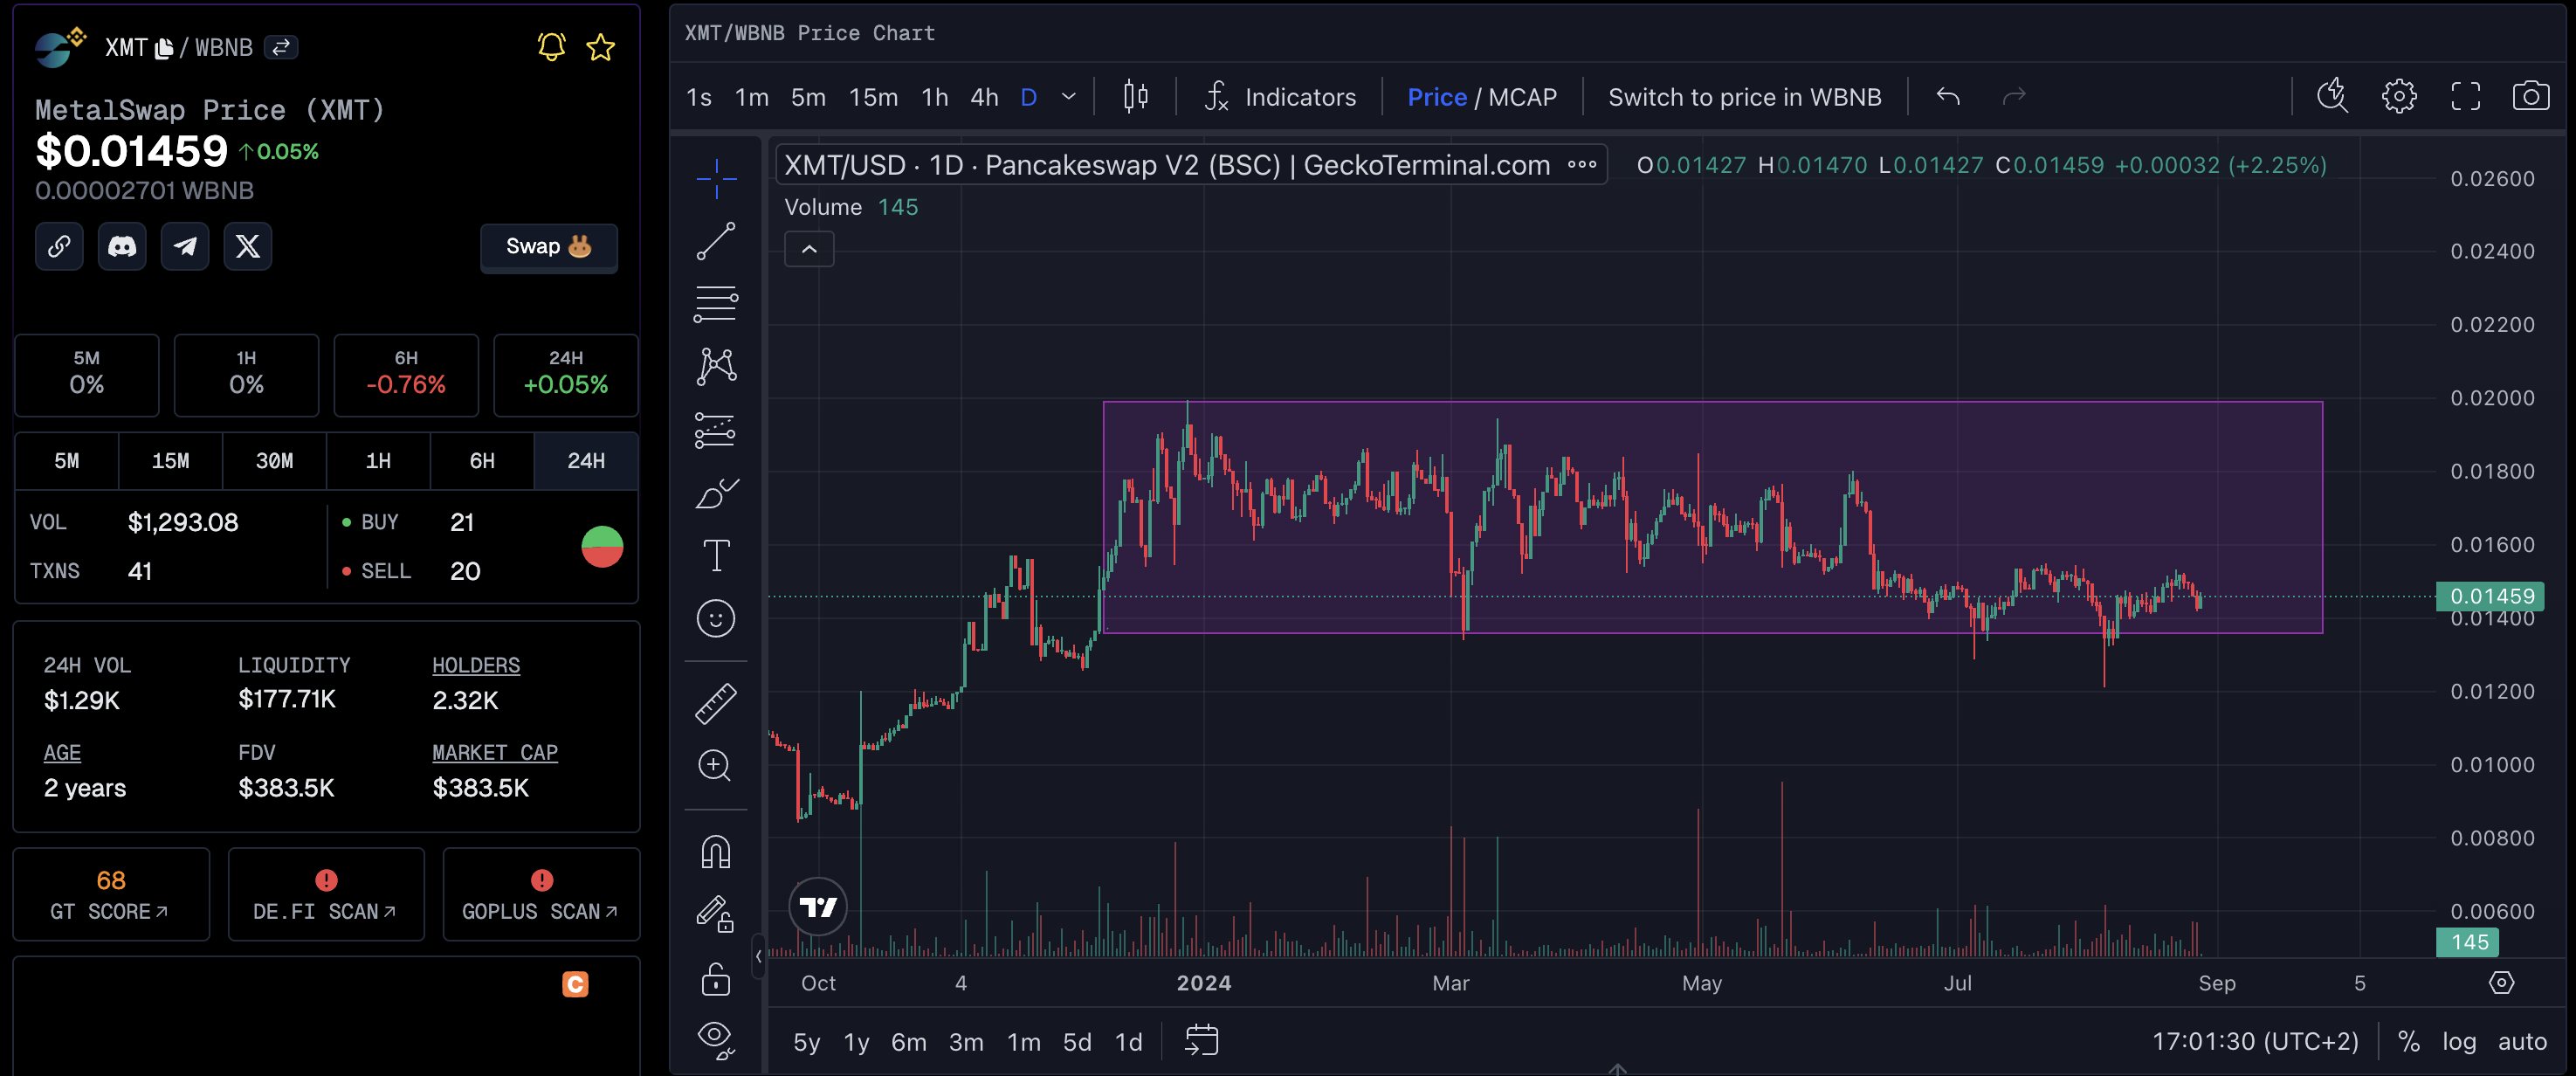Viewport: 2576px width, 1076px height.
Task: Enter fullscreen chart mode
Action: pos(2466,96)
